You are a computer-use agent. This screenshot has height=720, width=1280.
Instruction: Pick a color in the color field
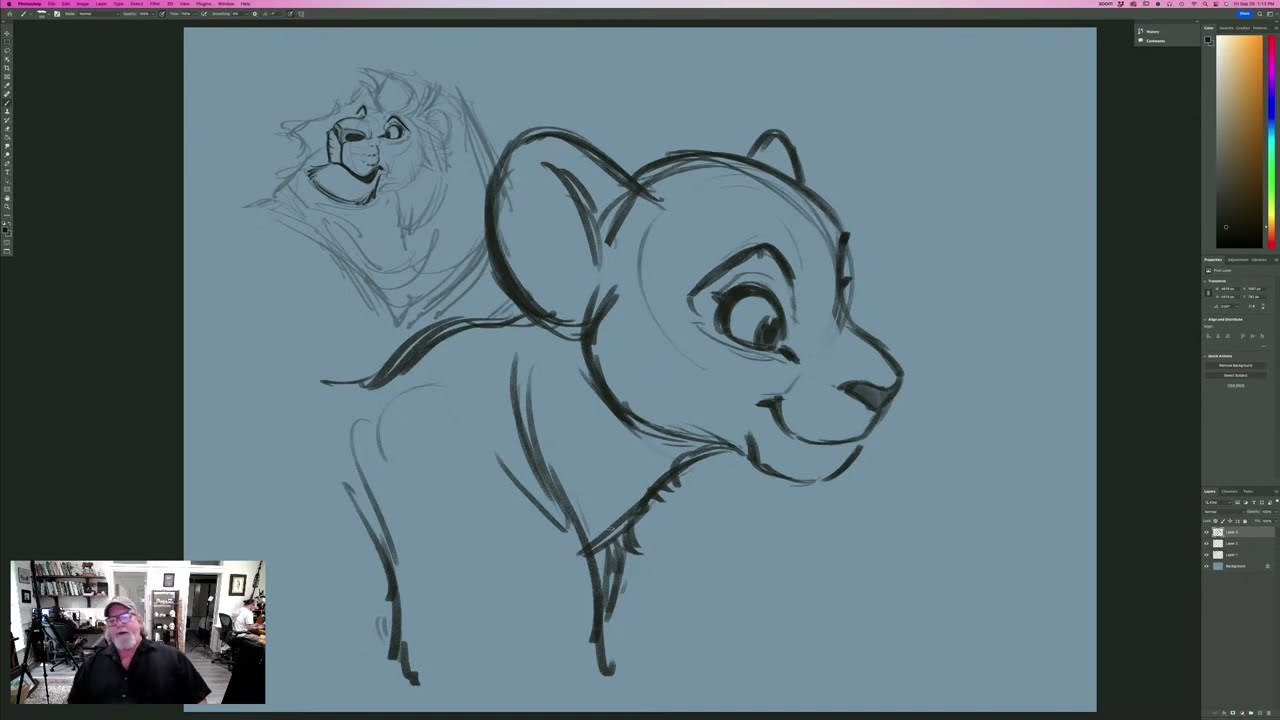[1240, 140]
